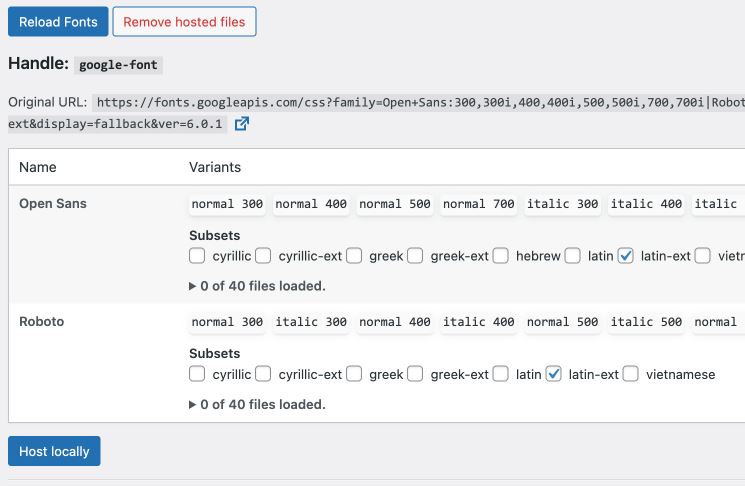
Task: Expand Open Sans files loaded details
Action: 257,286
